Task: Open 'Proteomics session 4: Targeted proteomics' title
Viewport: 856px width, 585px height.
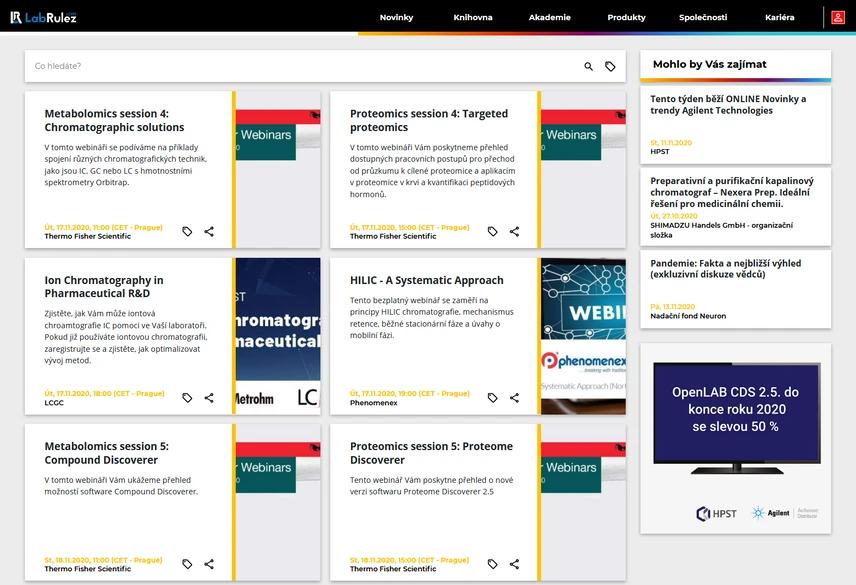Action: point(429,121)
